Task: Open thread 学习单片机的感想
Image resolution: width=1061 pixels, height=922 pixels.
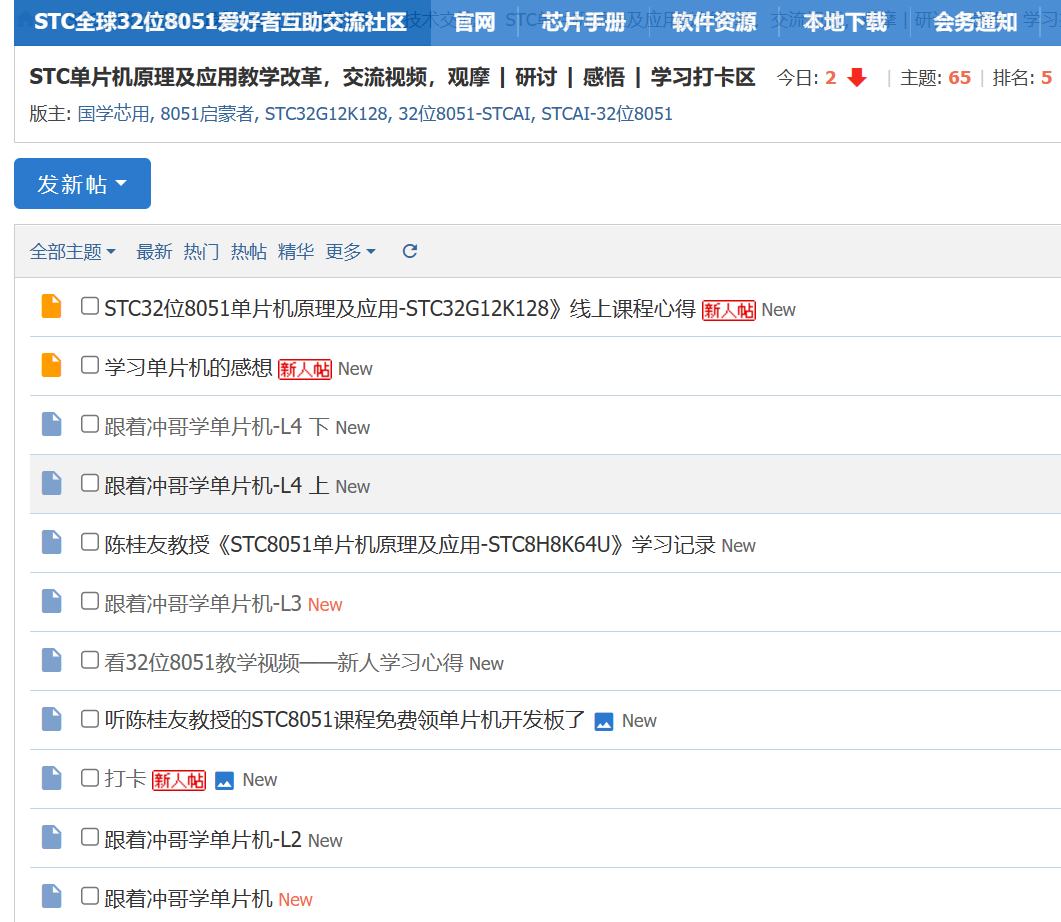Action: pyautogui.click(x=188, y=368)
